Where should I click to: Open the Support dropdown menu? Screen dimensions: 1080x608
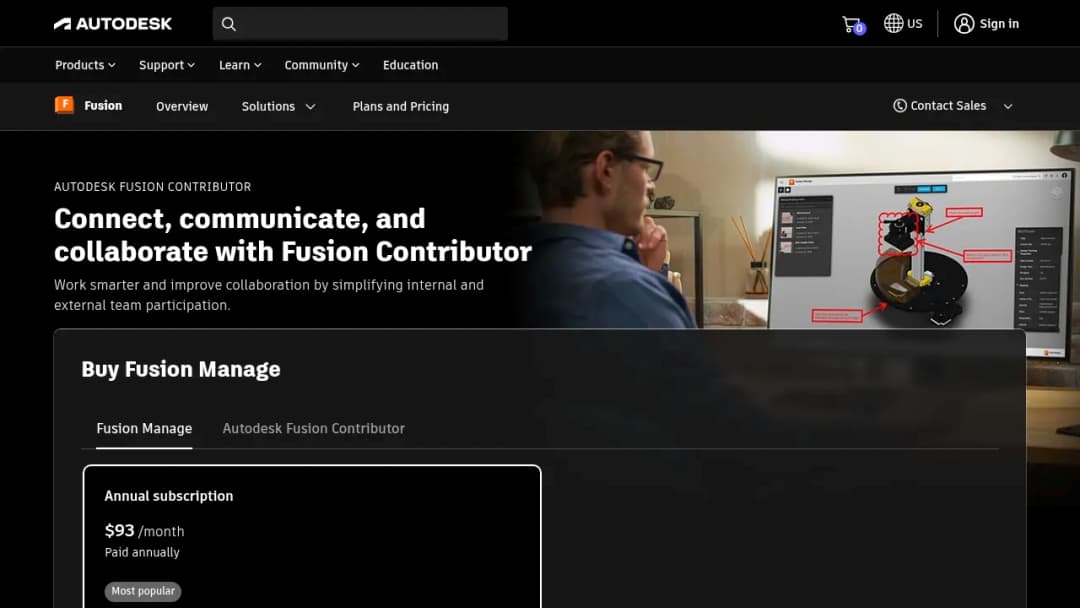coord(167,65)
